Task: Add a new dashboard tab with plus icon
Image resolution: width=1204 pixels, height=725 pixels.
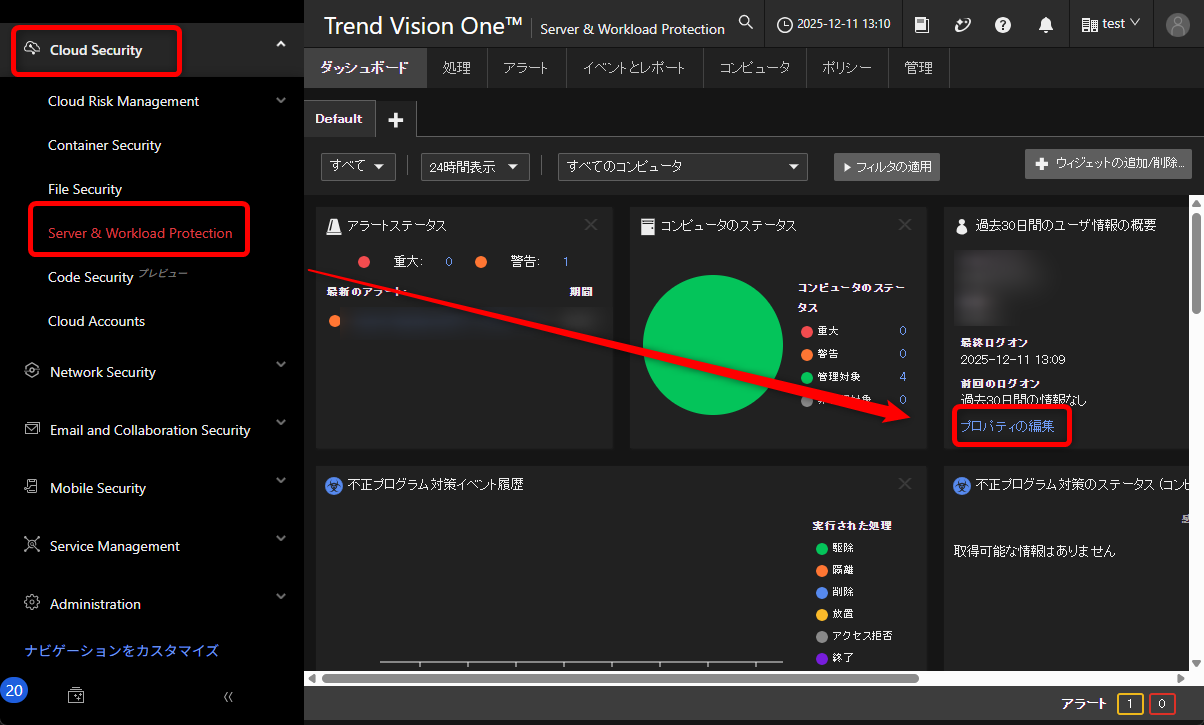Action: point(396,120)
